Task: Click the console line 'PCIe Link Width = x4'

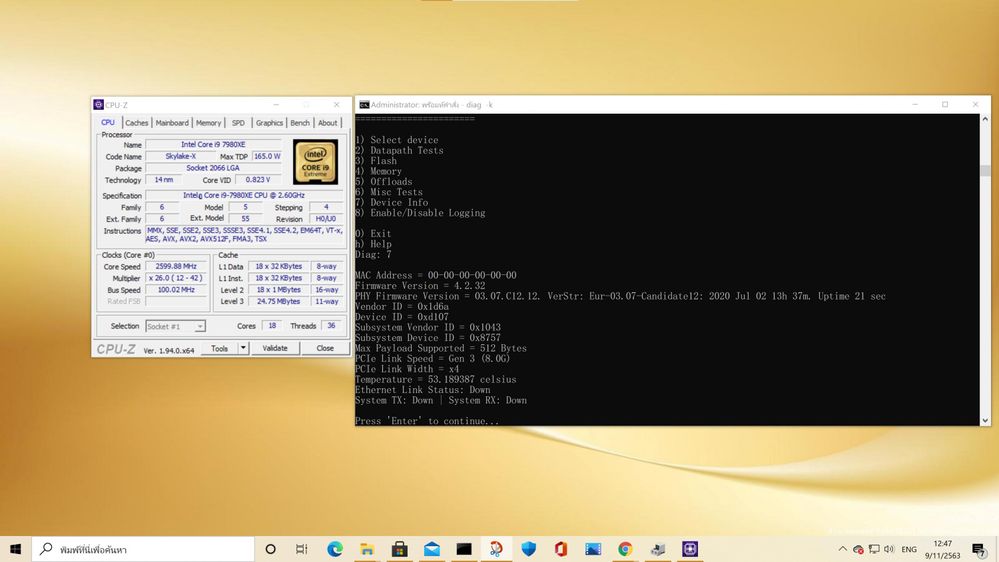Action: 407,369
